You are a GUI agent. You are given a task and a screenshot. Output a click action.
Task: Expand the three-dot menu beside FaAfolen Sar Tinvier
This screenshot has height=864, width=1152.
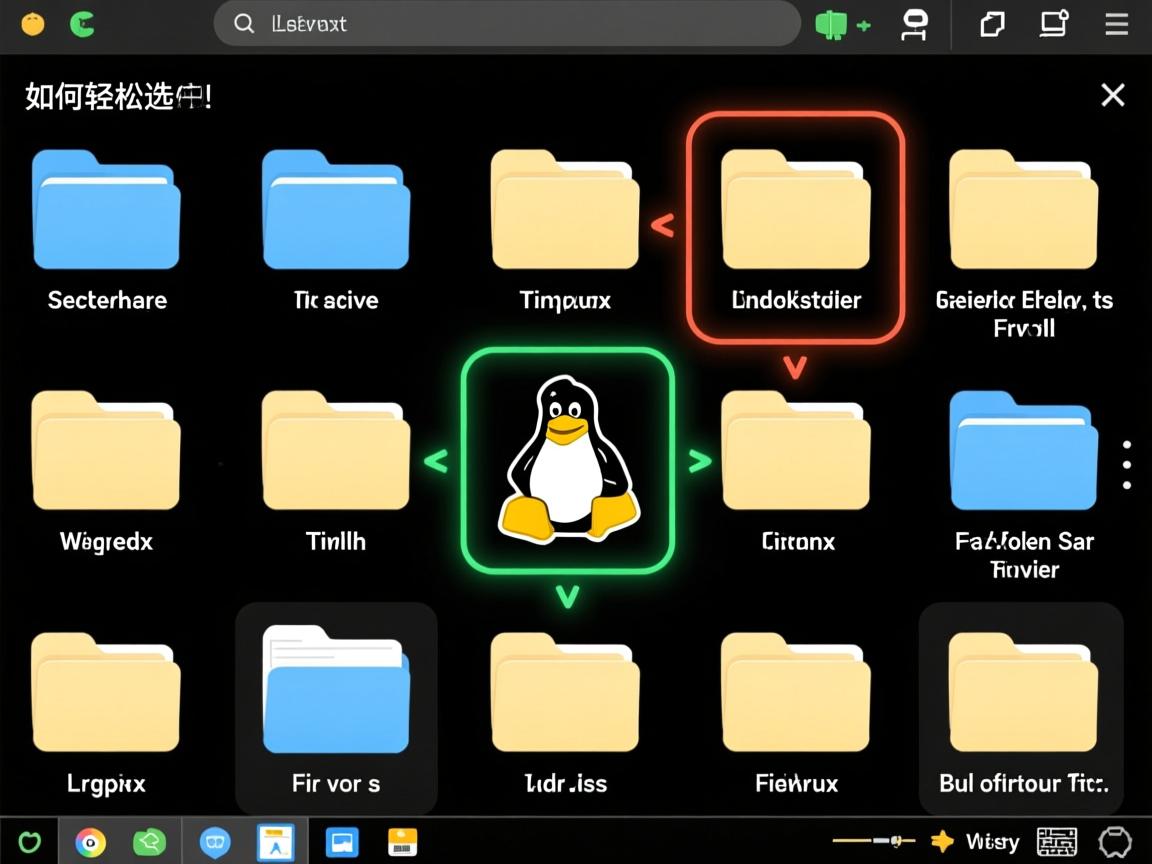point(1126,464)
